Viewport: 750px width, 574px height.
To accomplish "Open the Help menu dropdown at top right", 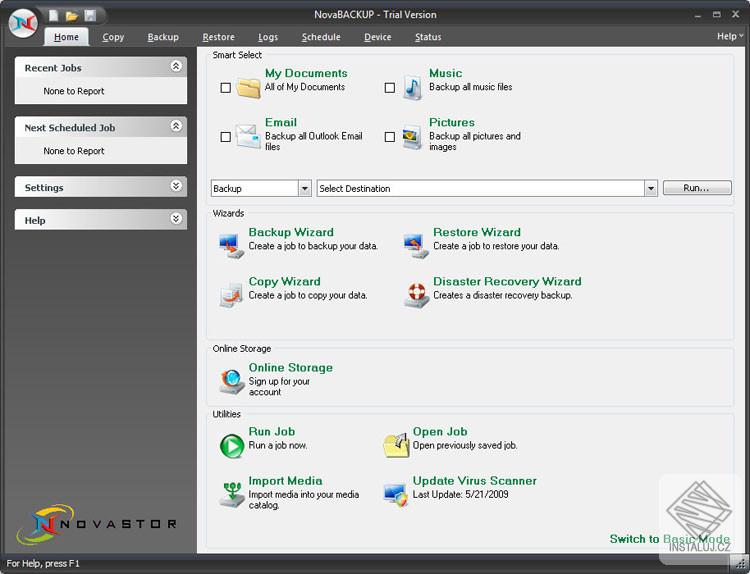I will click(730, 36).
